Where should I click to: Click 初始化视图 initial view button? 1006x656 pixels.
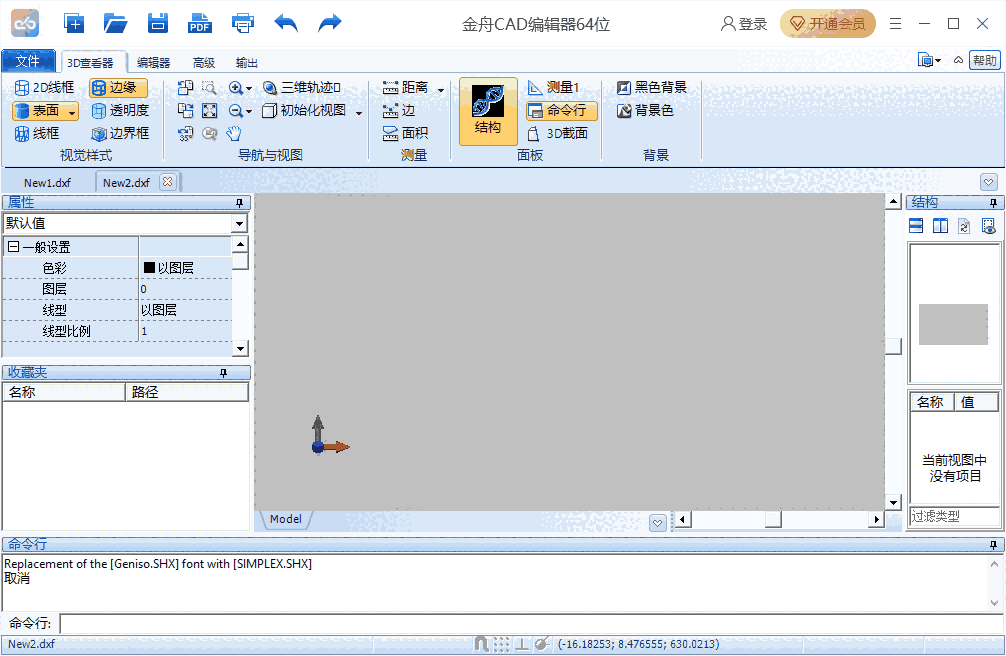[x=304, y=110]
